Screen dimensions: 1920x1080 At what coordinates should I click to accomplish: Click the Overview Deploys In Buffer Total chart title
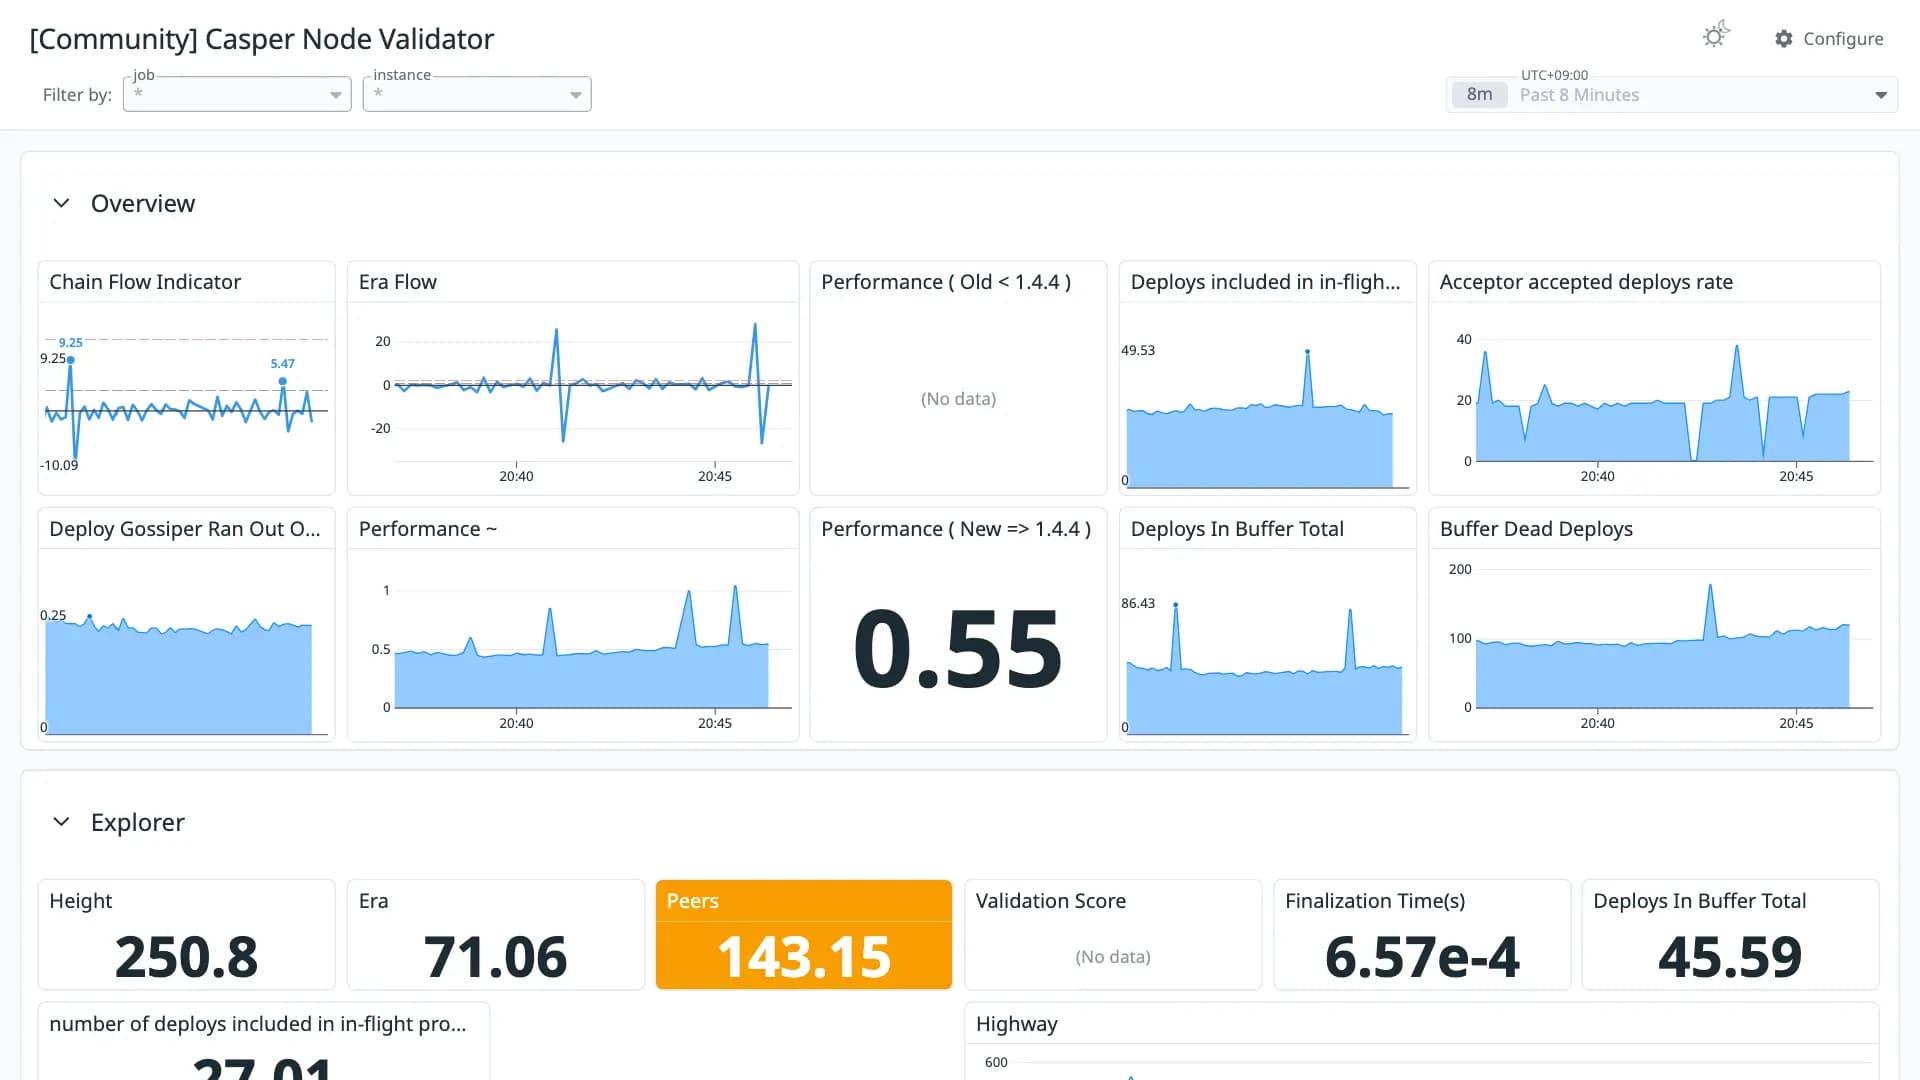point(1237,529)
